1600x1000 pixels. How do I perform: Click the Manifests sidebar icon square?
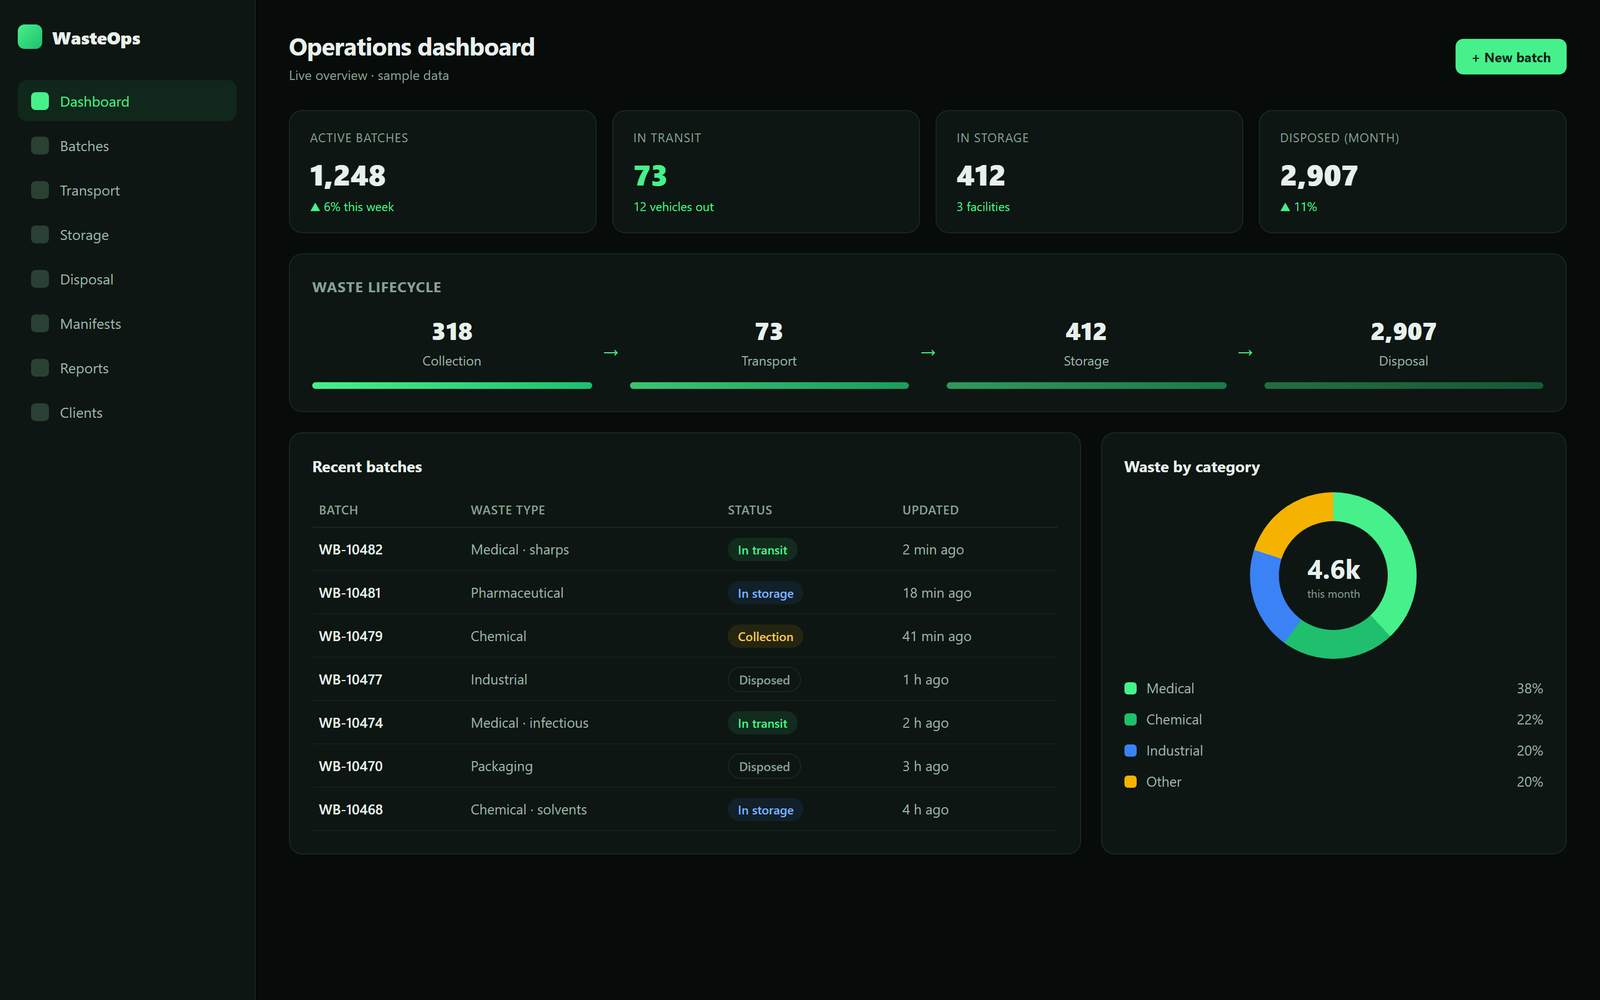(x=40, y=324)
